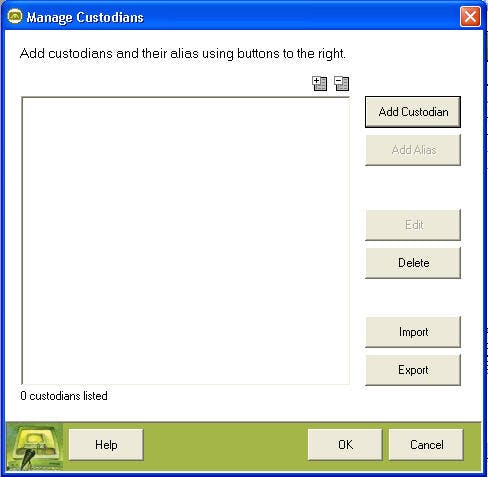Collapse all custodians with the minus-list icon
The image size is (488, 477).
pos(342,83)
